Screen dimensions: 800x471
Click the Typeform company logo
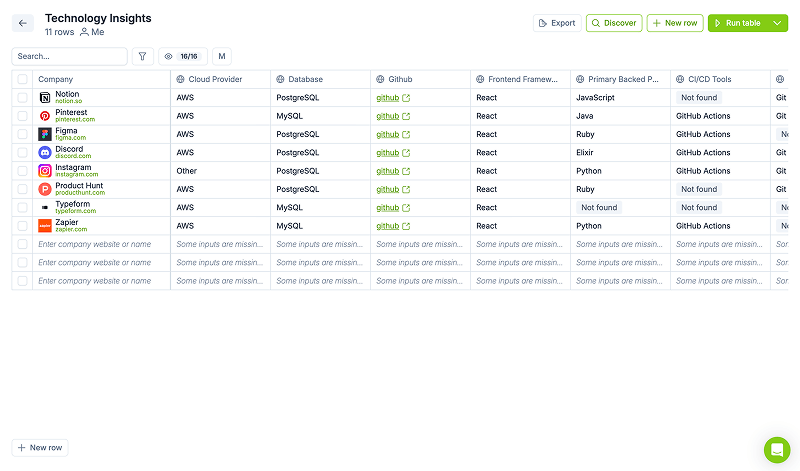coord(45,208)
